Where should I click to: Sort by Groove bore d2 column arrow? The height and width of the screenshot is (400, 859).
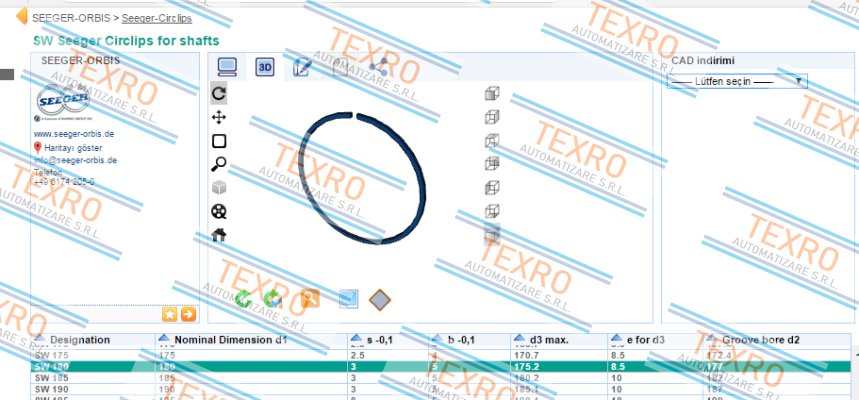click(x=712, y=339)
